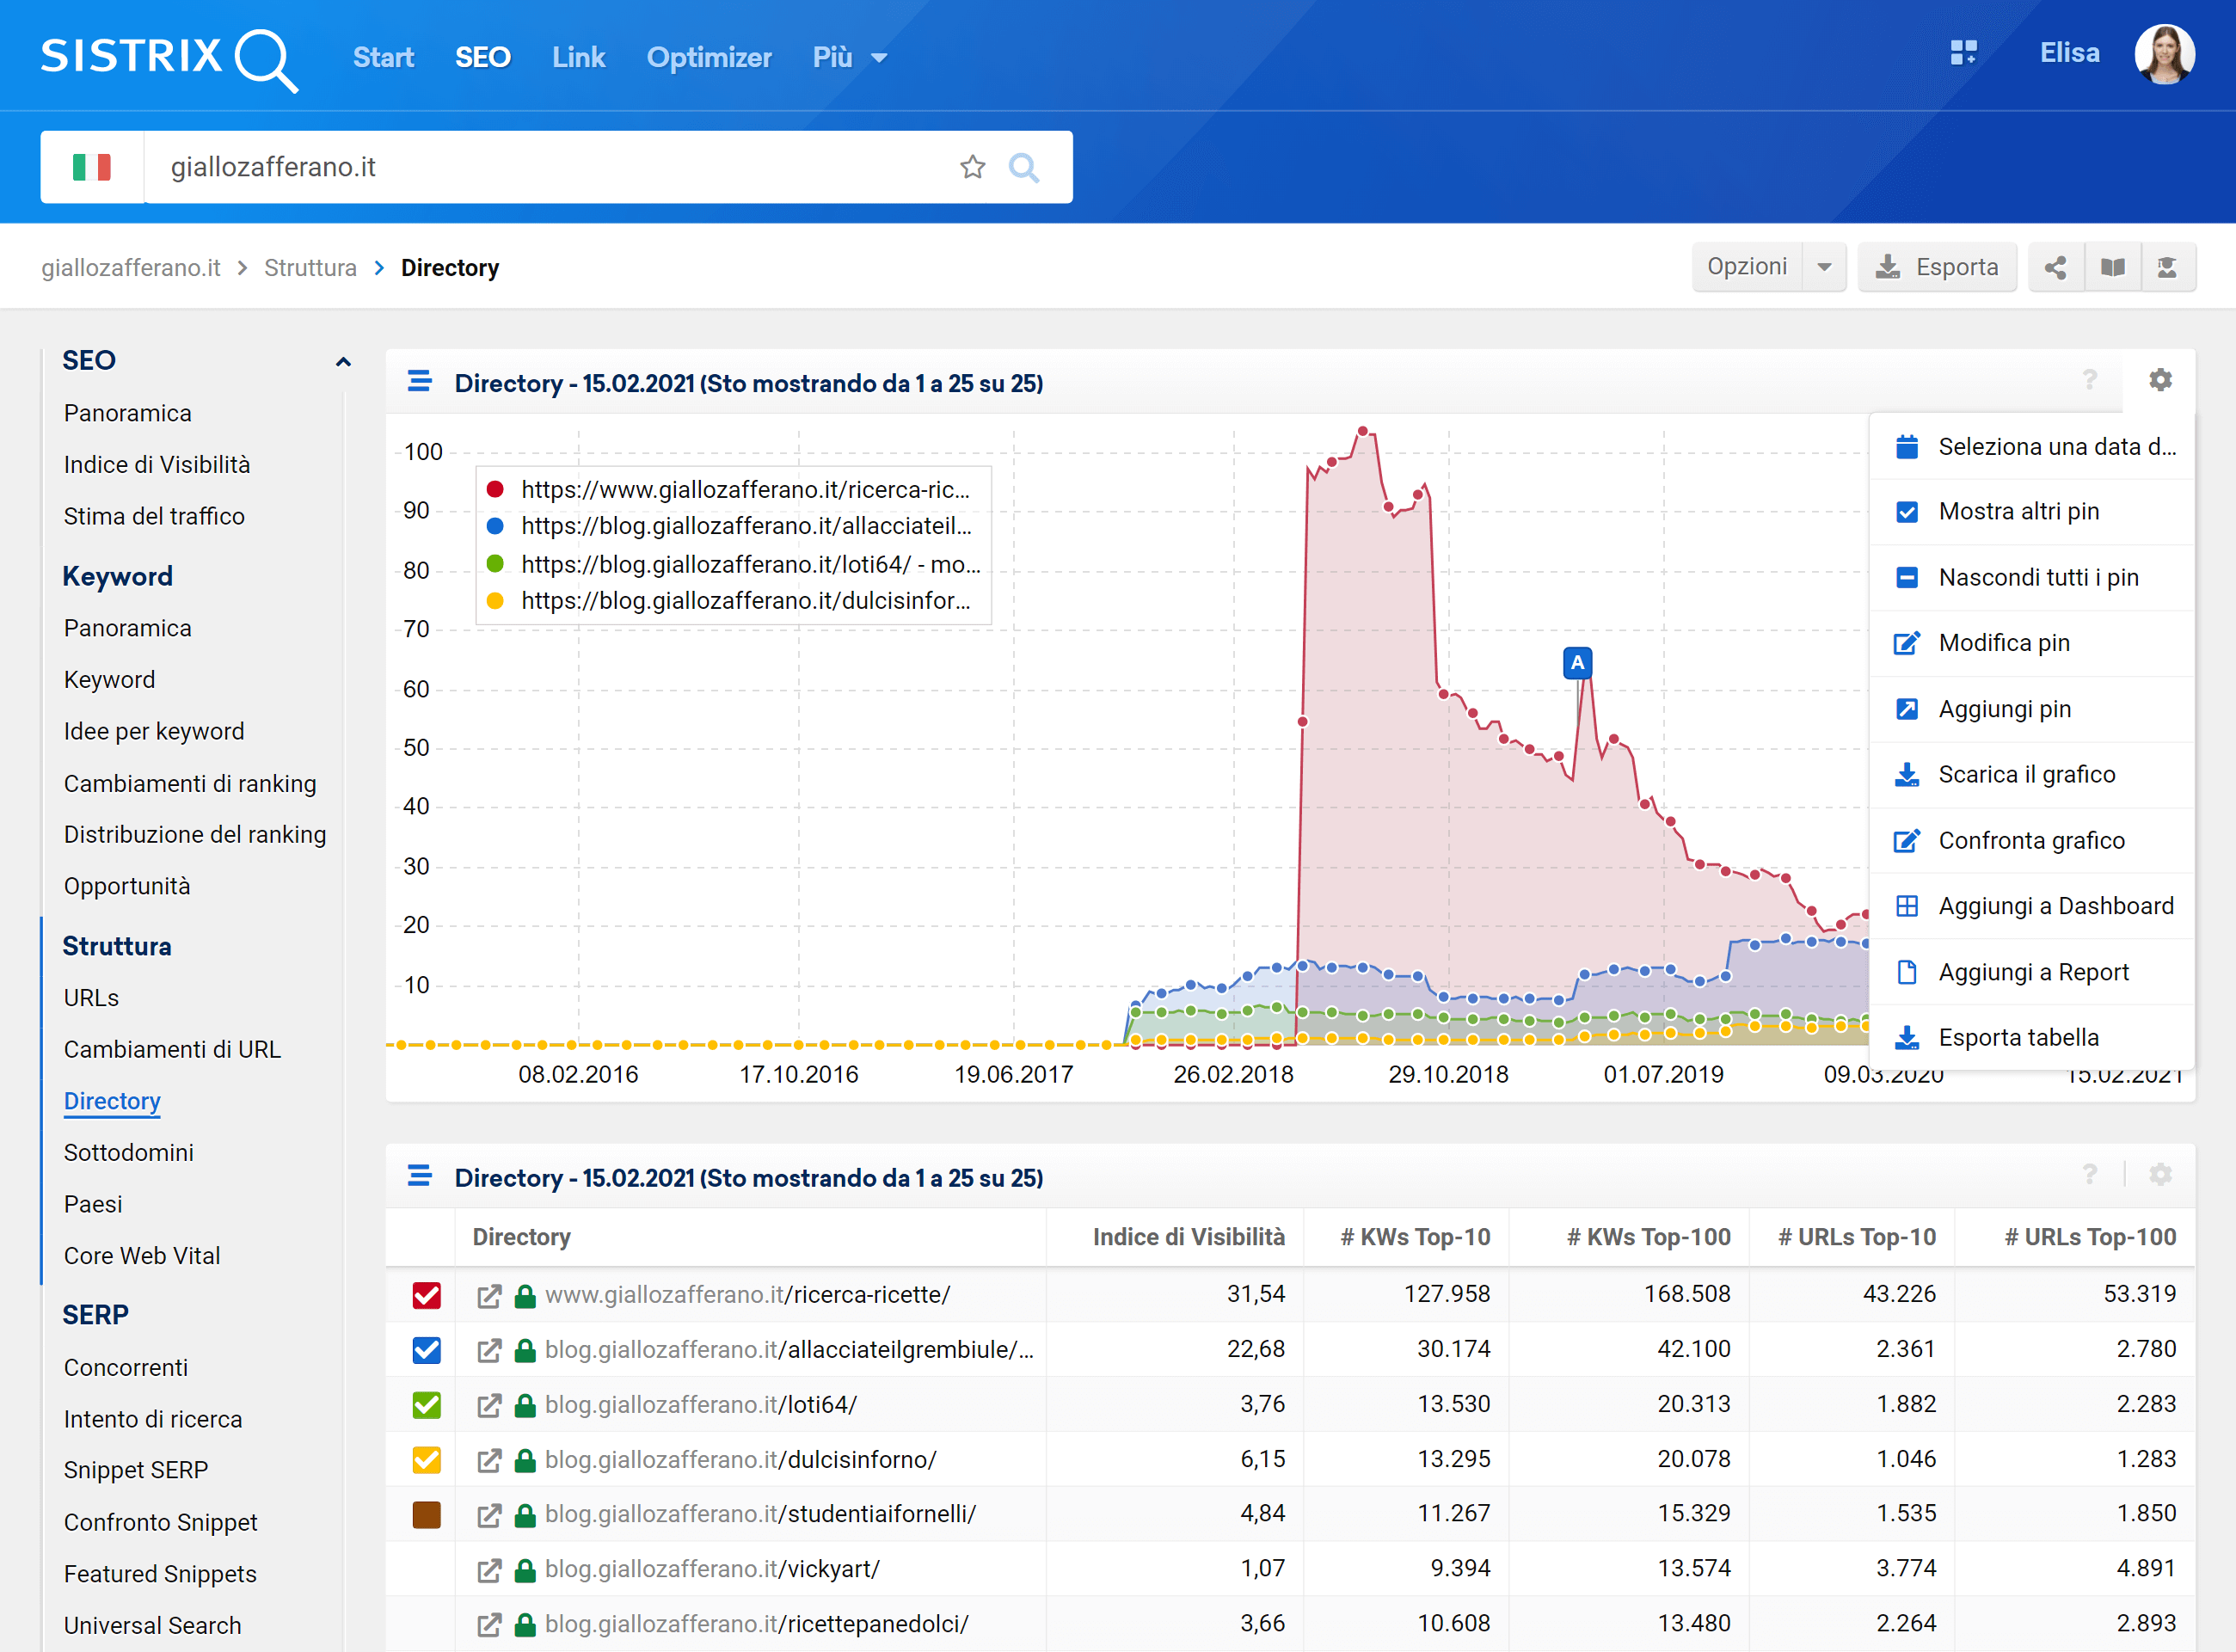Toggle green loti64 legend entry
The image size is (2236, 1652).
click(733, 564)
